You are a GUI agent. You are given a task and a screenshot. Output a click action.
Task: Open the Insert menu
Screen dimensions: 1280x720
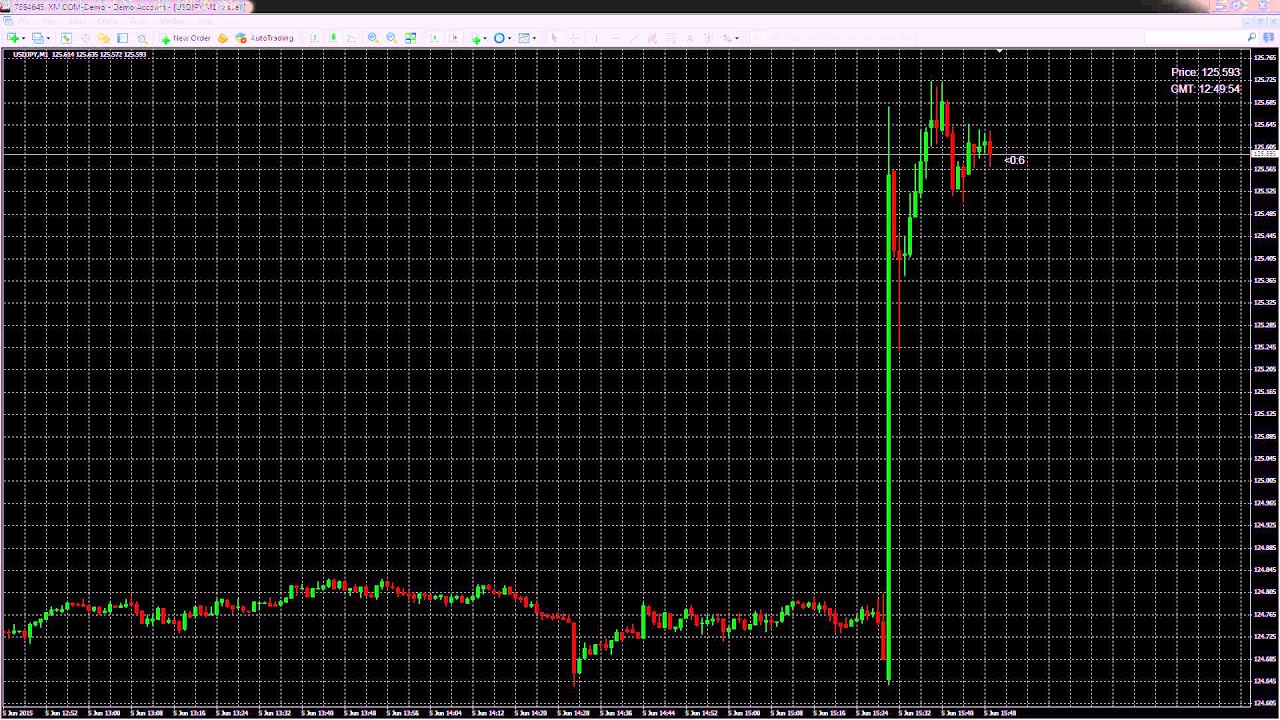pyautogui.click(x=77, y=21)
